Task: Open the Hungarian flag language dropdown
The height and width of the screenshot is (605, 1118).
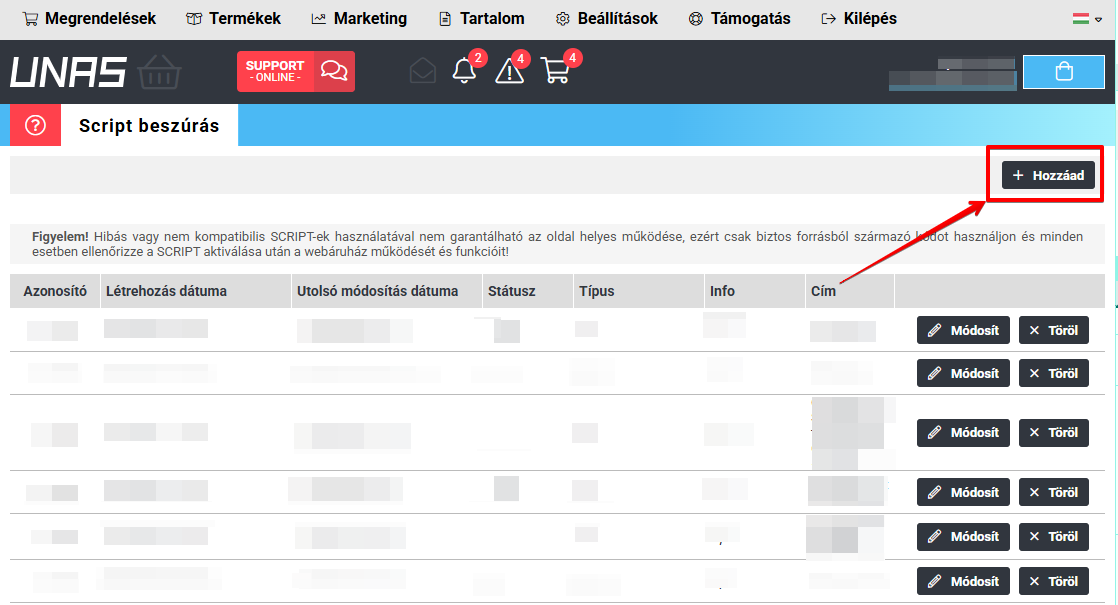Action: 1087,19
